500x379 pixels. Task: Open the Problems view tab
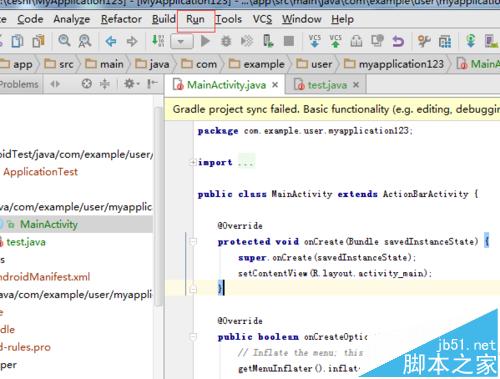click(19, 84)
